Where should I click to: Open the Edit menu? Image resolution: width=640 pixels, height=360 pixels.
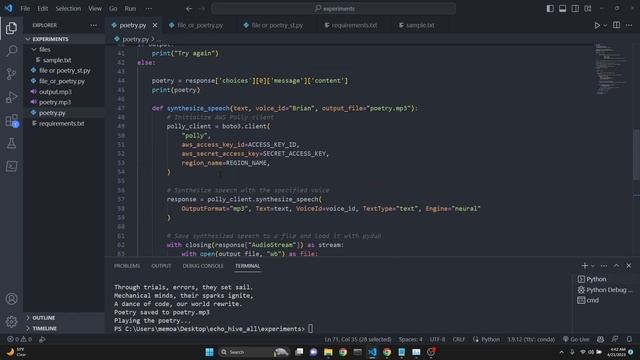point(42,9)
